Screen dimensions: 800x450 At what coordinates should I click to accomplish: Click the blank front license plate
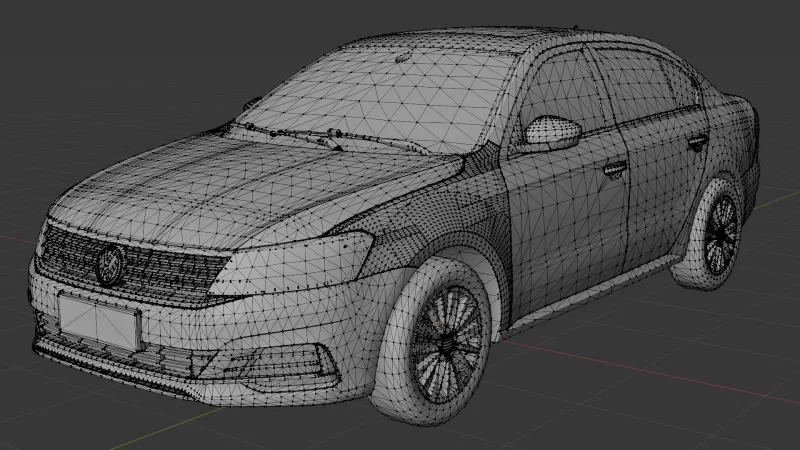(x=99, y=322)
